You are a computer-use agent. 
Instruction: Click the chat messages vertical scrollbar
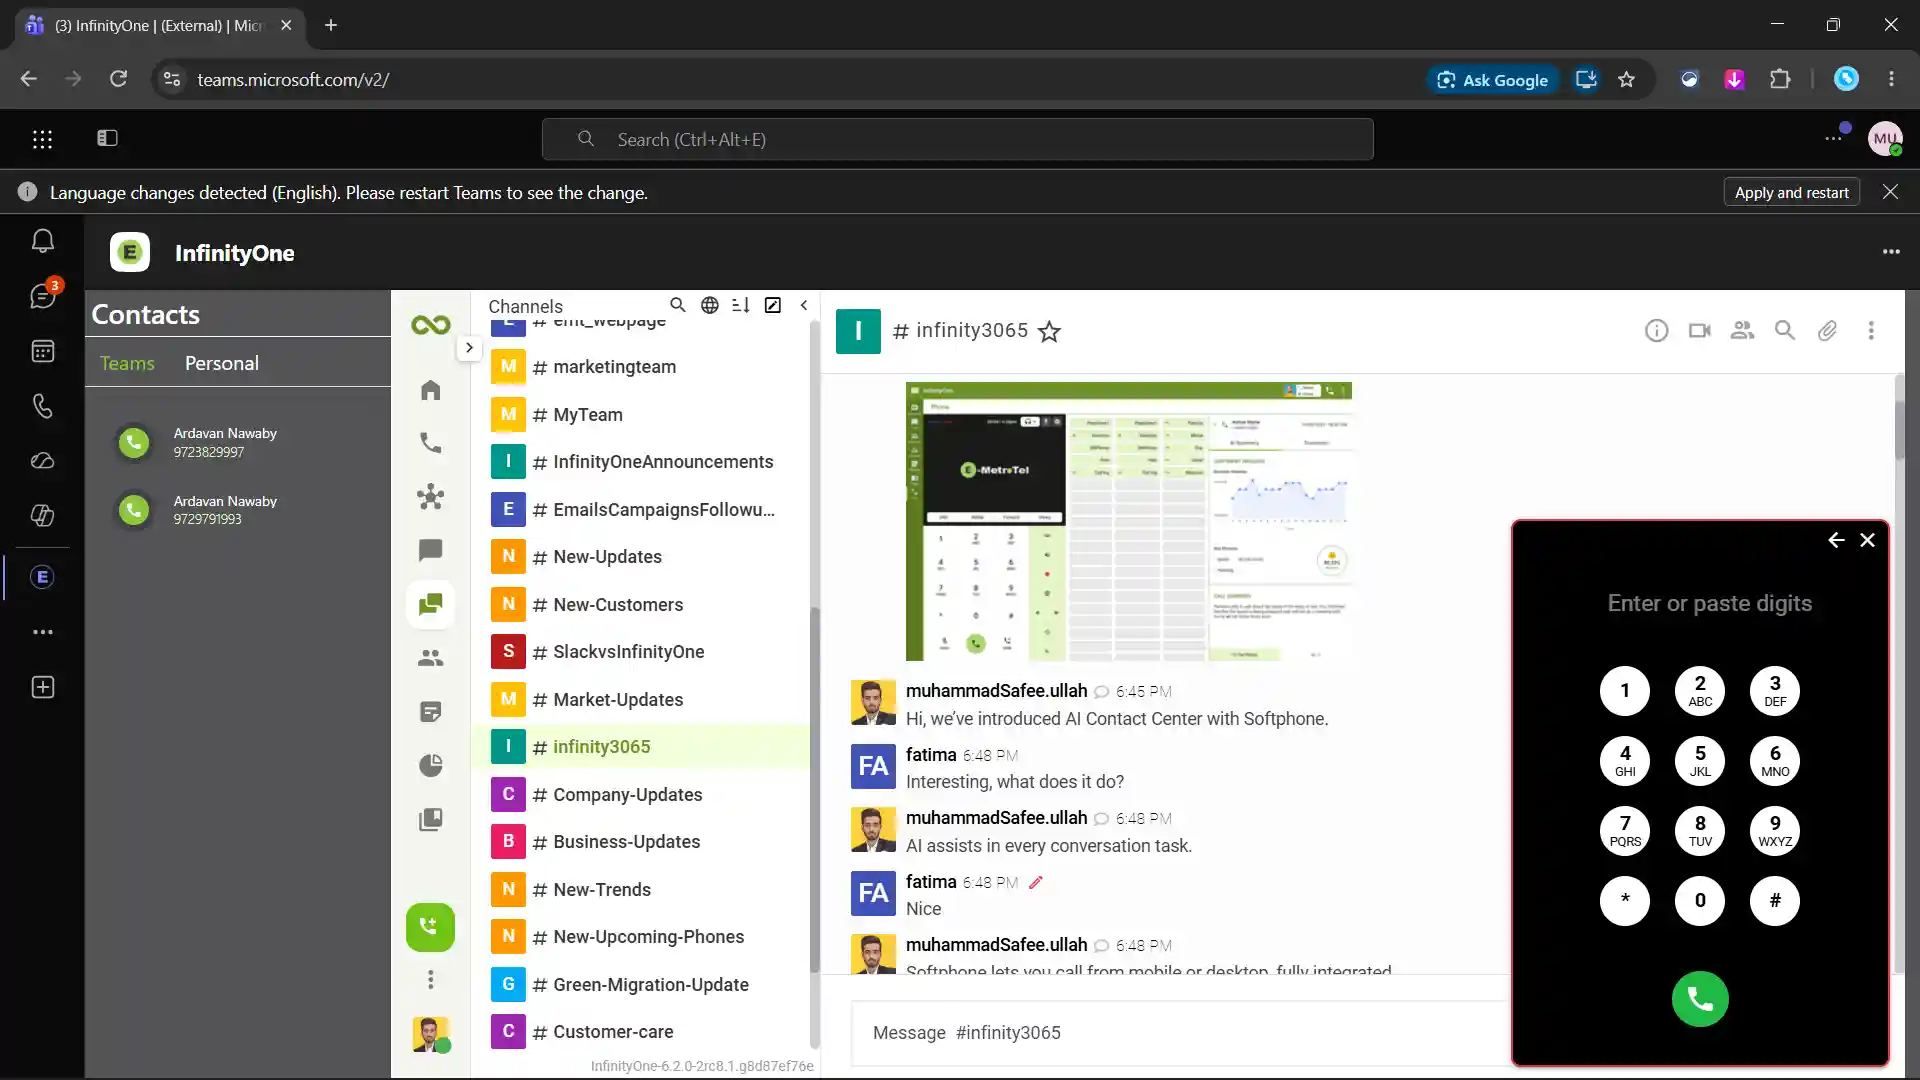point(1899,430)
